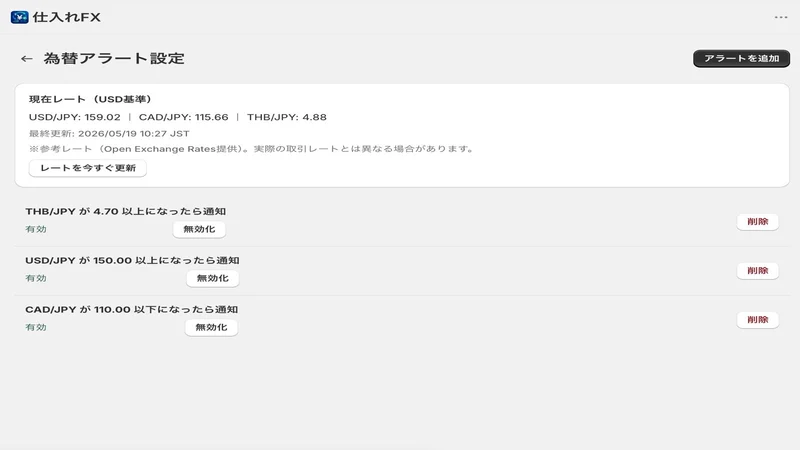Screen dimensions: 800x450
Task: Click the 現在レート（USD基準） heading
Action: tap(90, 99)
